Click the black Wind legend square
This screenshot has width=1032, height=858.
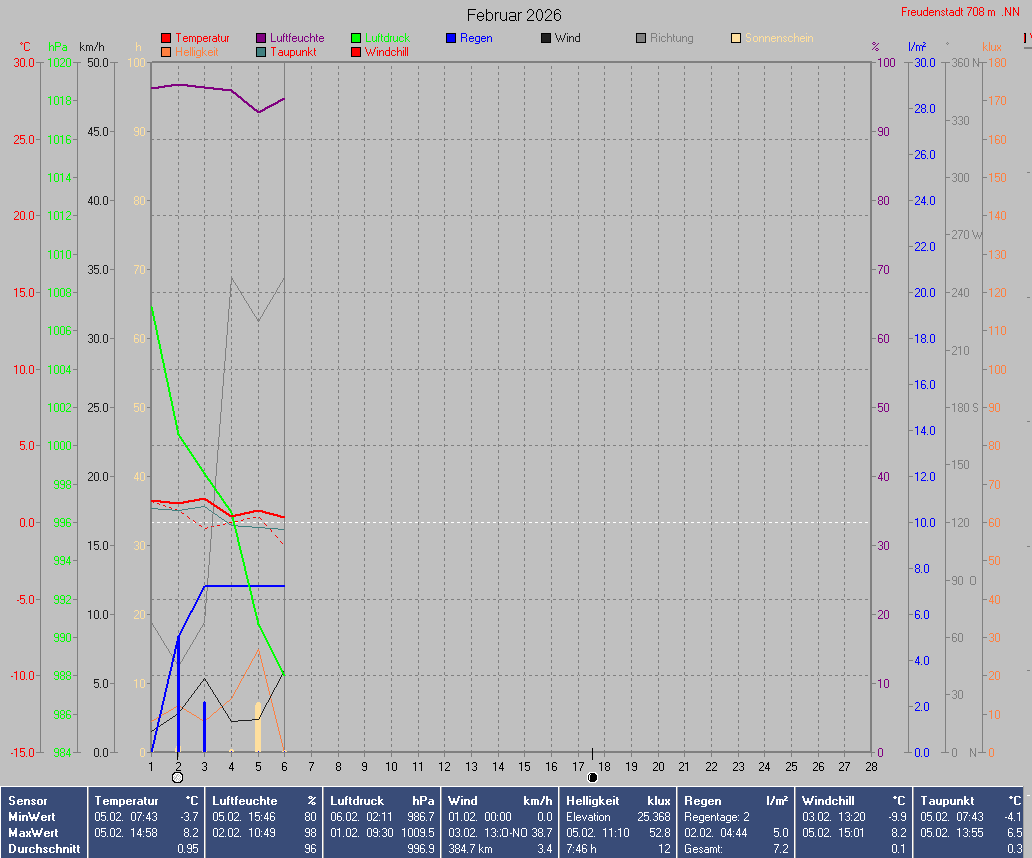[546, 39]
